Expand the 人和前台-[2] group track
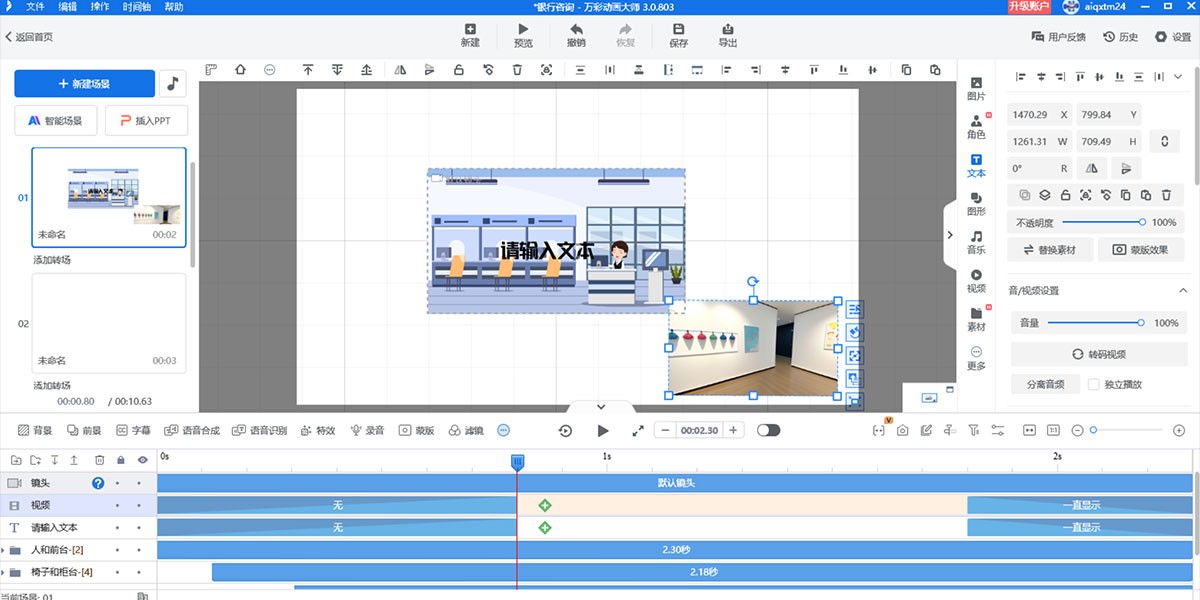 (4, 550)
